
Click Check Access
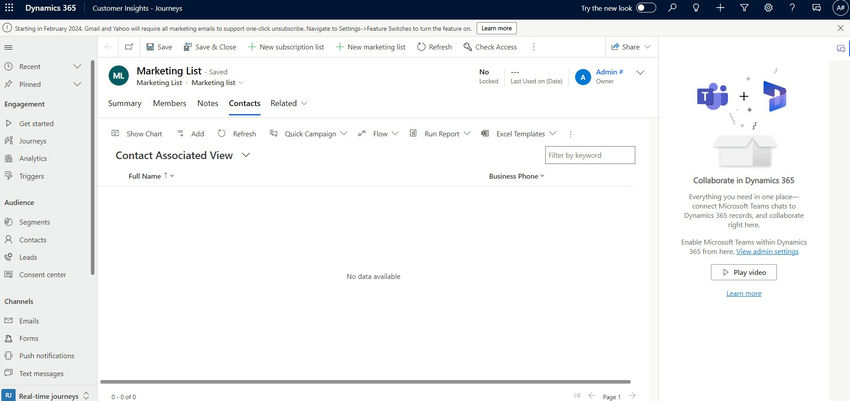coord(490,47)
